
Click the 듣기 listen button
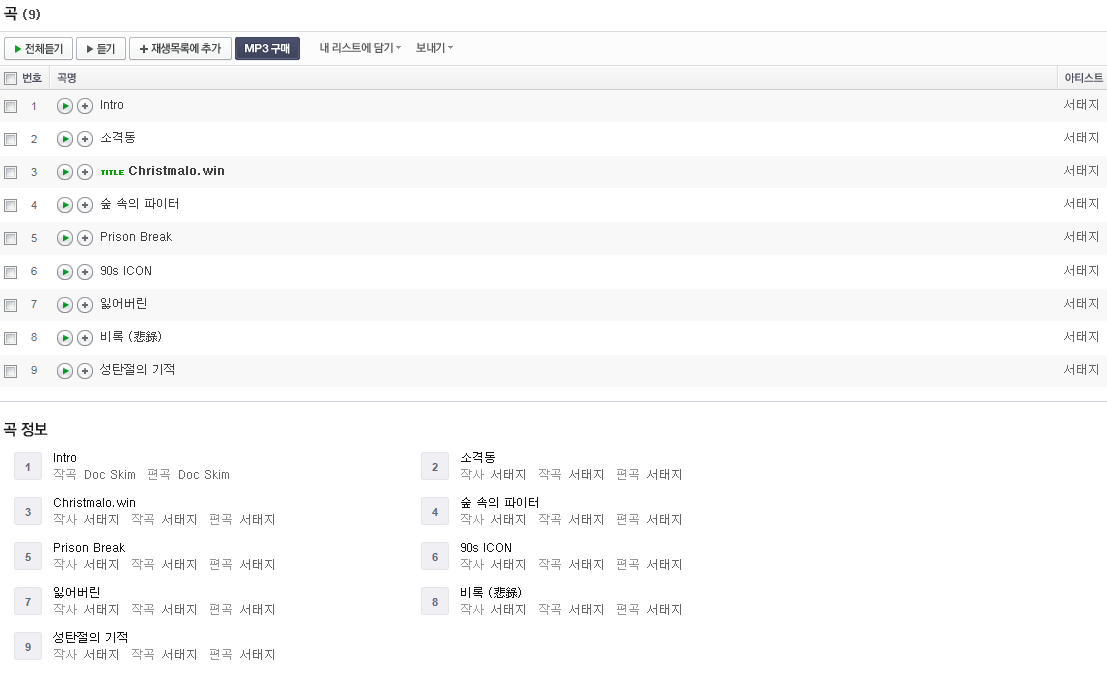click(x=100, y=49)
